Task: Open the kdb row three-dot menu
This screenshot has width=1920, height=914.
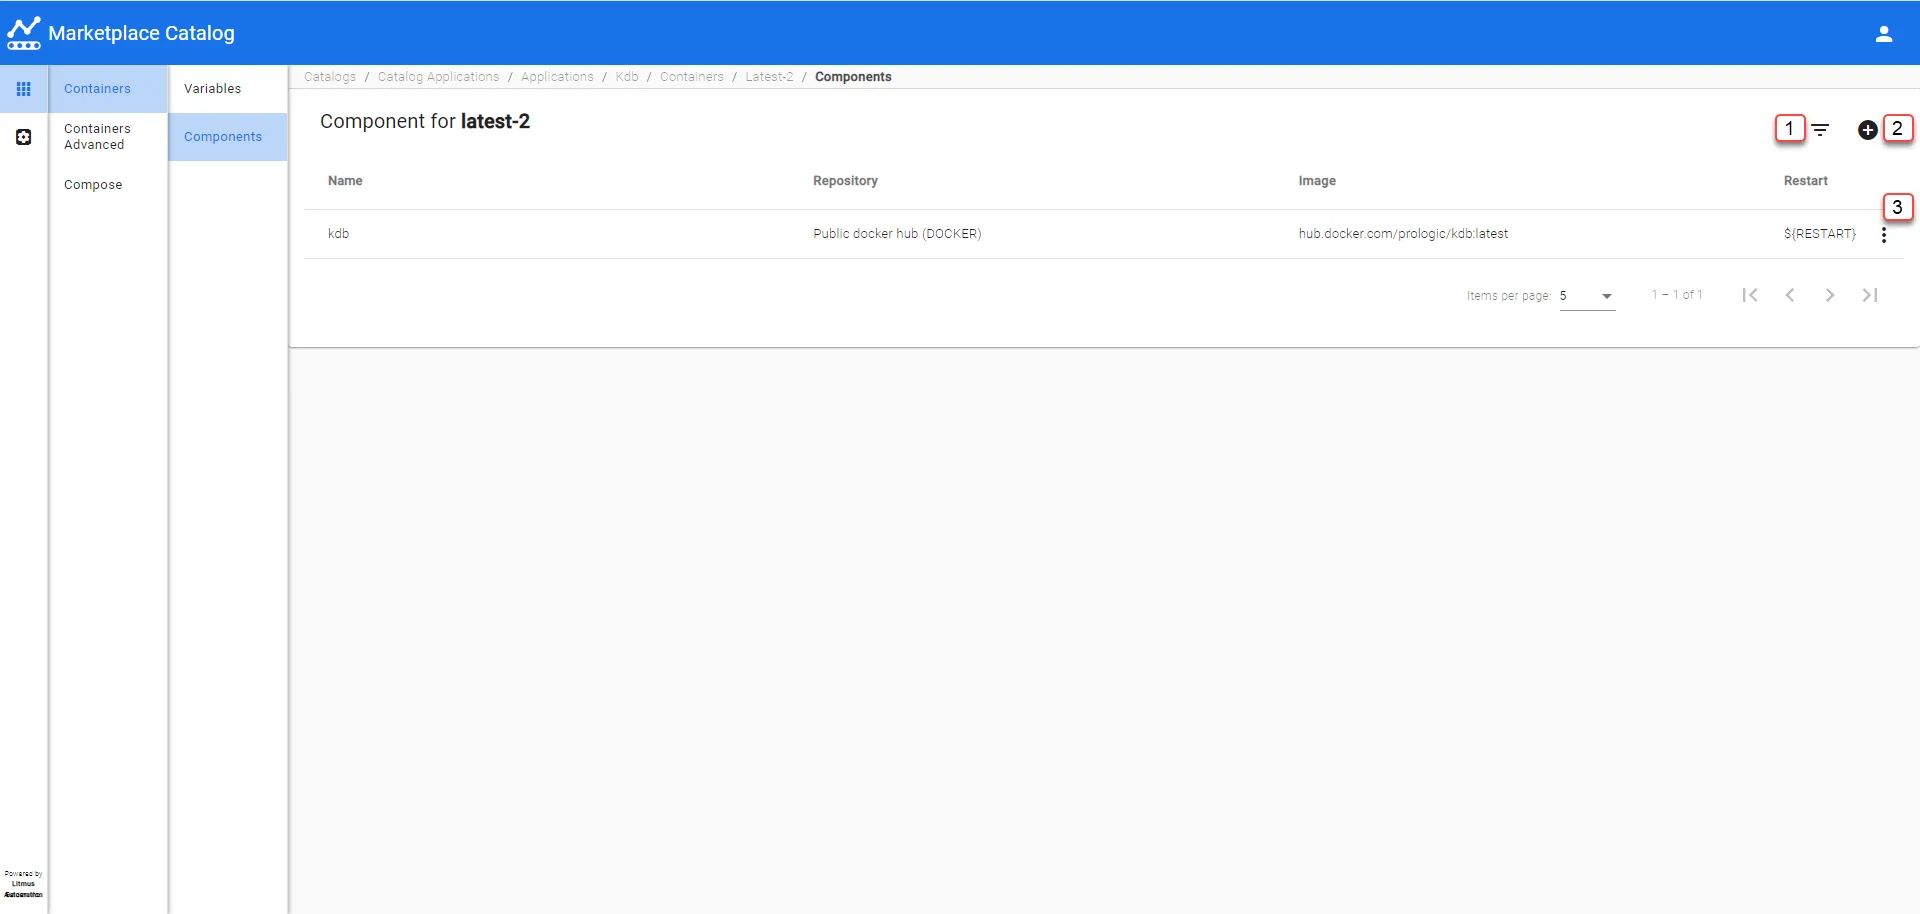Action: click(x=1884, y=235)
